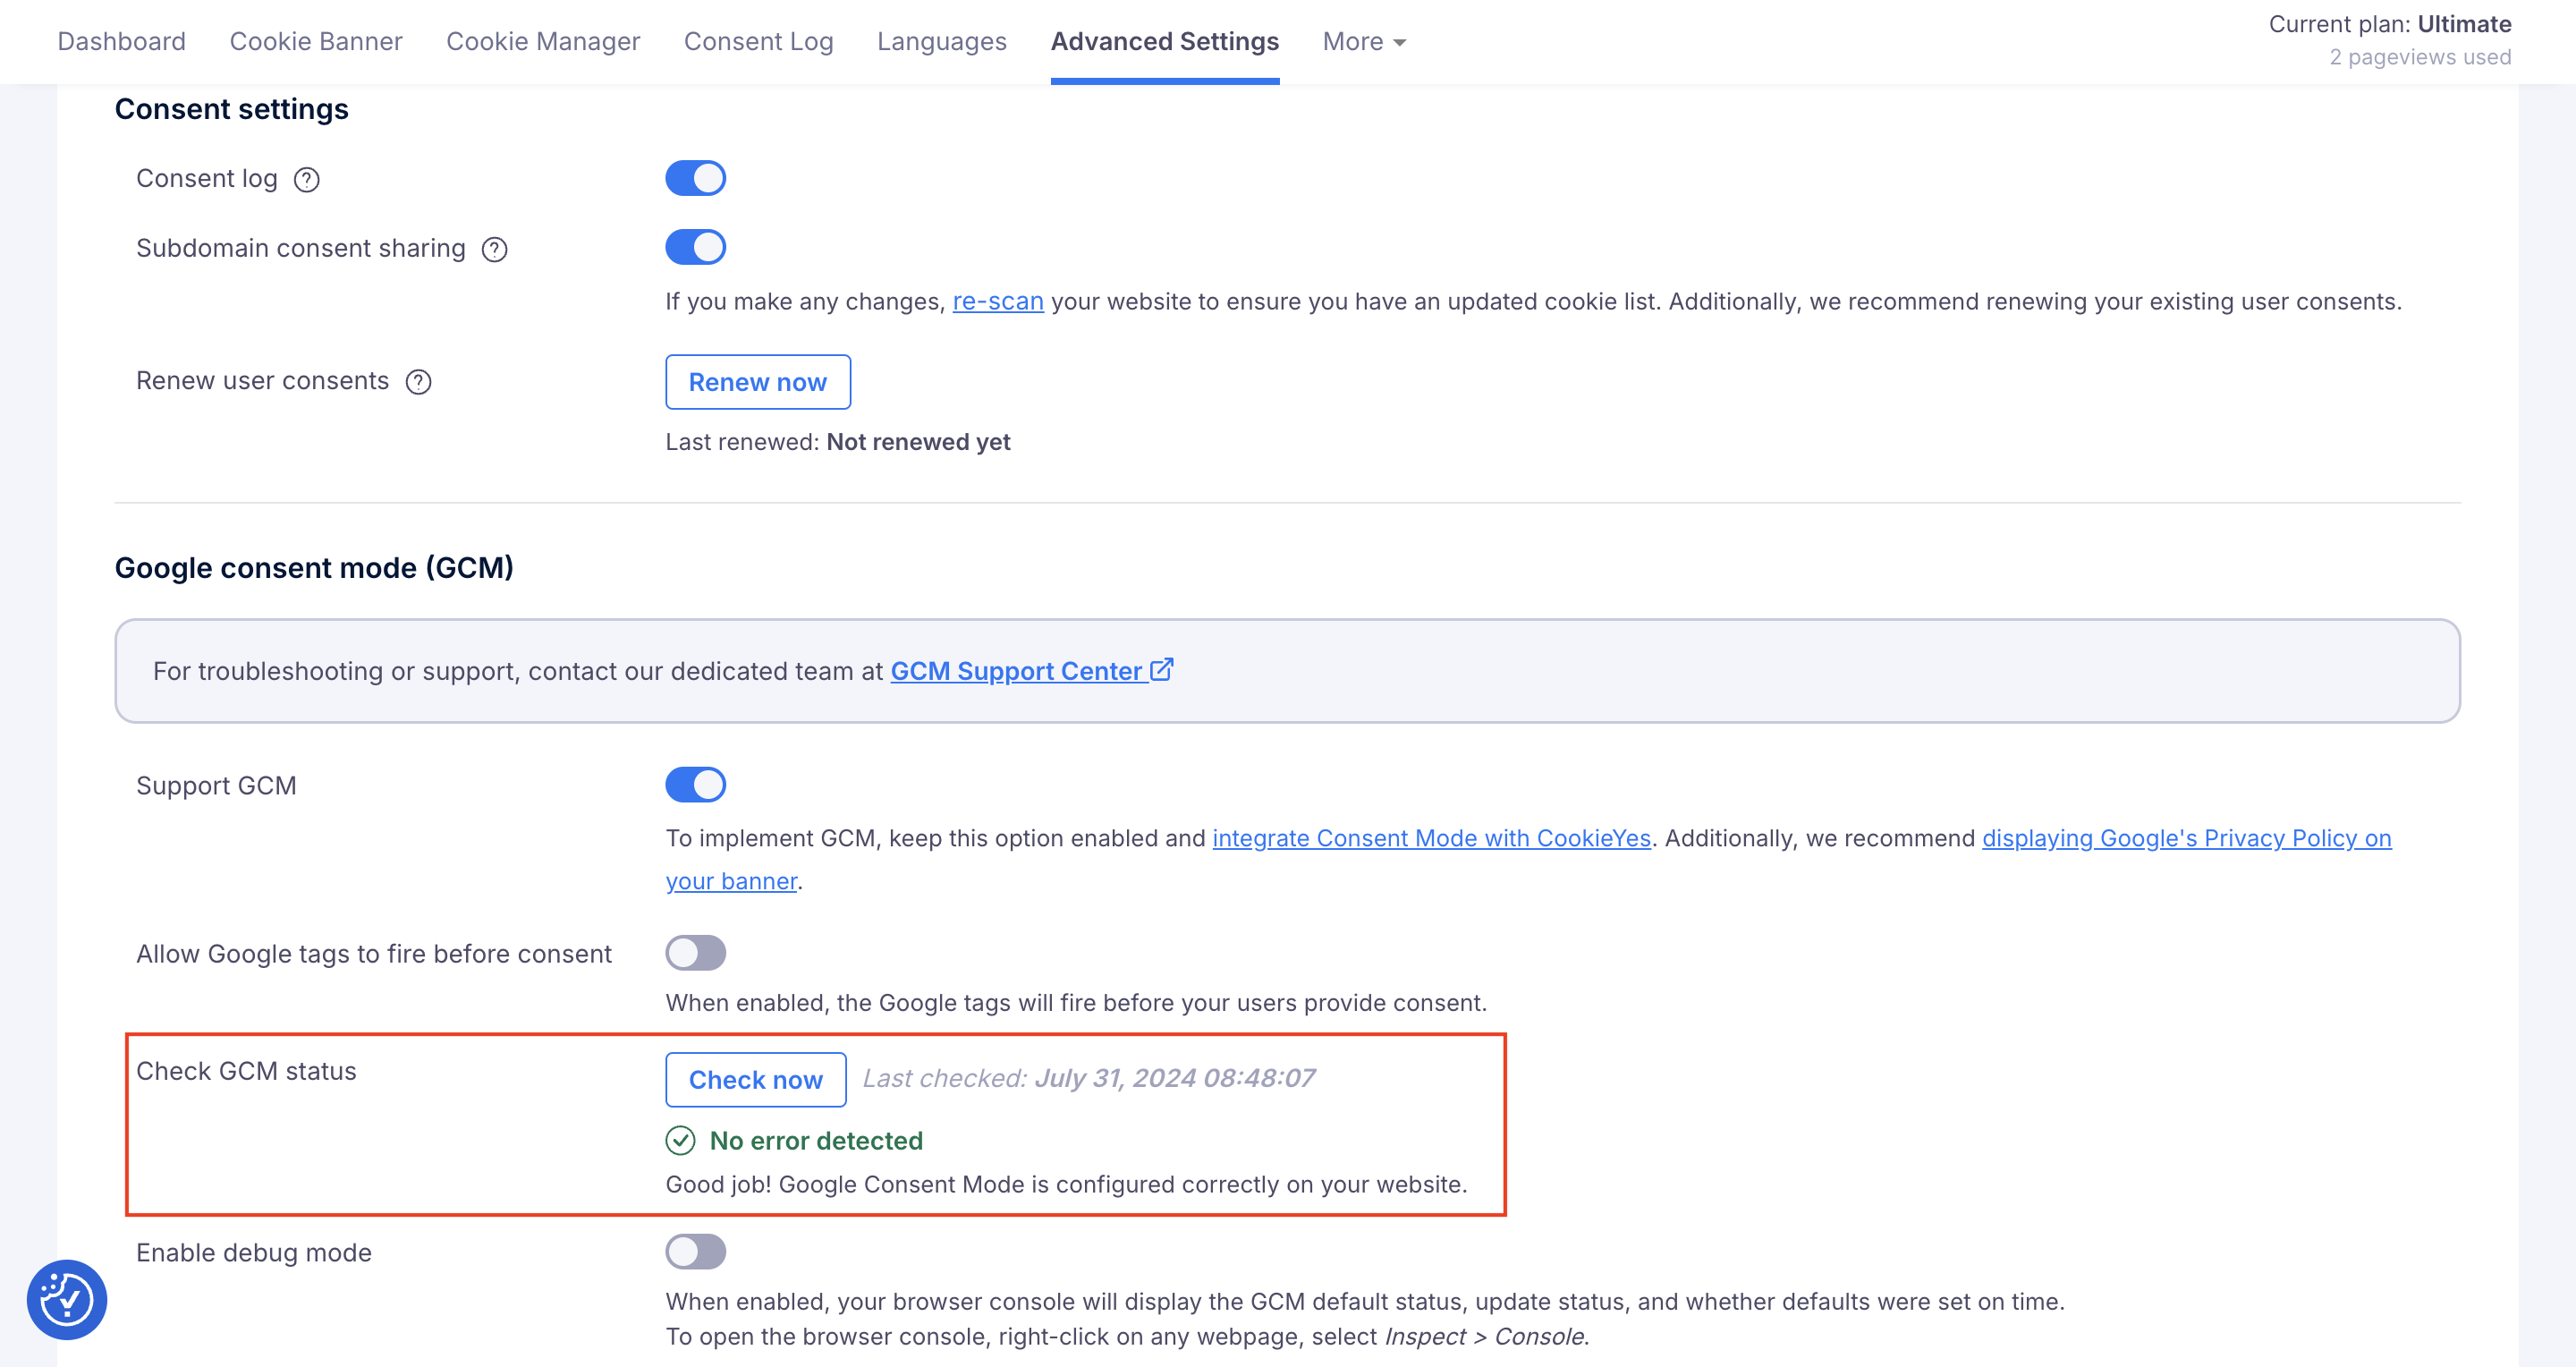This screenshot has height=1367, width=2576.
Task: Click Subdomain consent sharing help icon
Action: 494,249
